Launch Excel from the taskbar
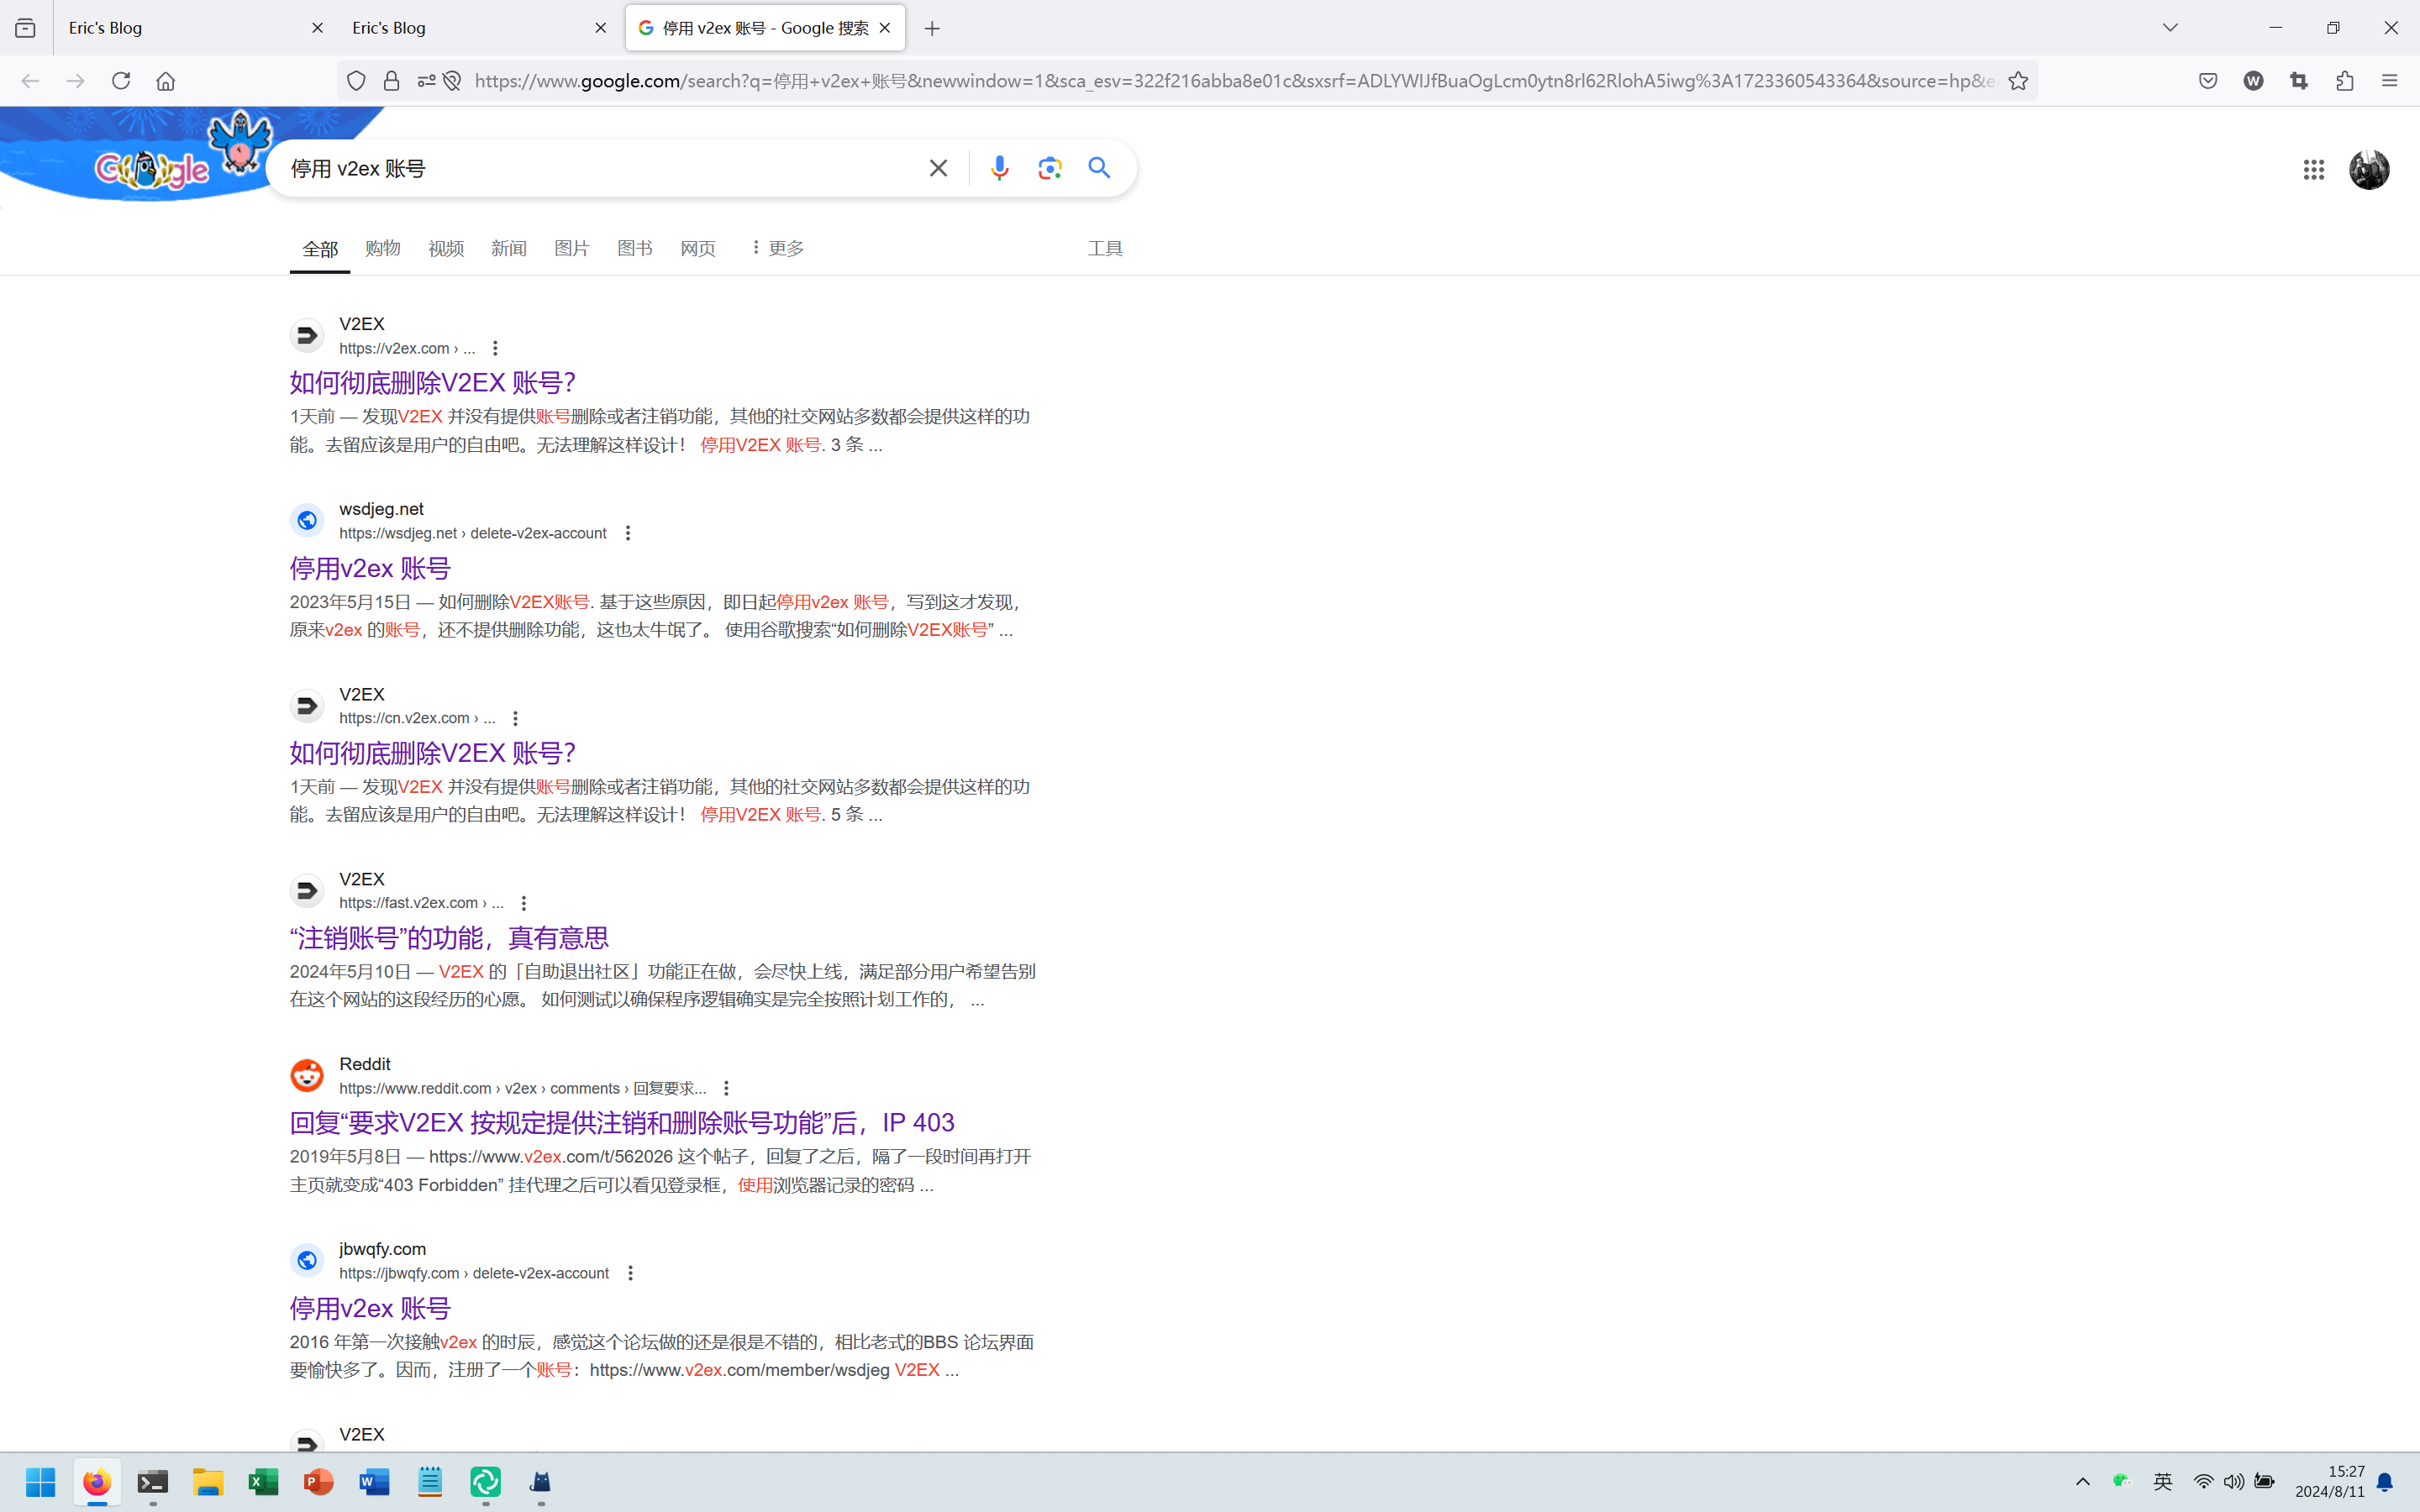 click(263, 1482)
